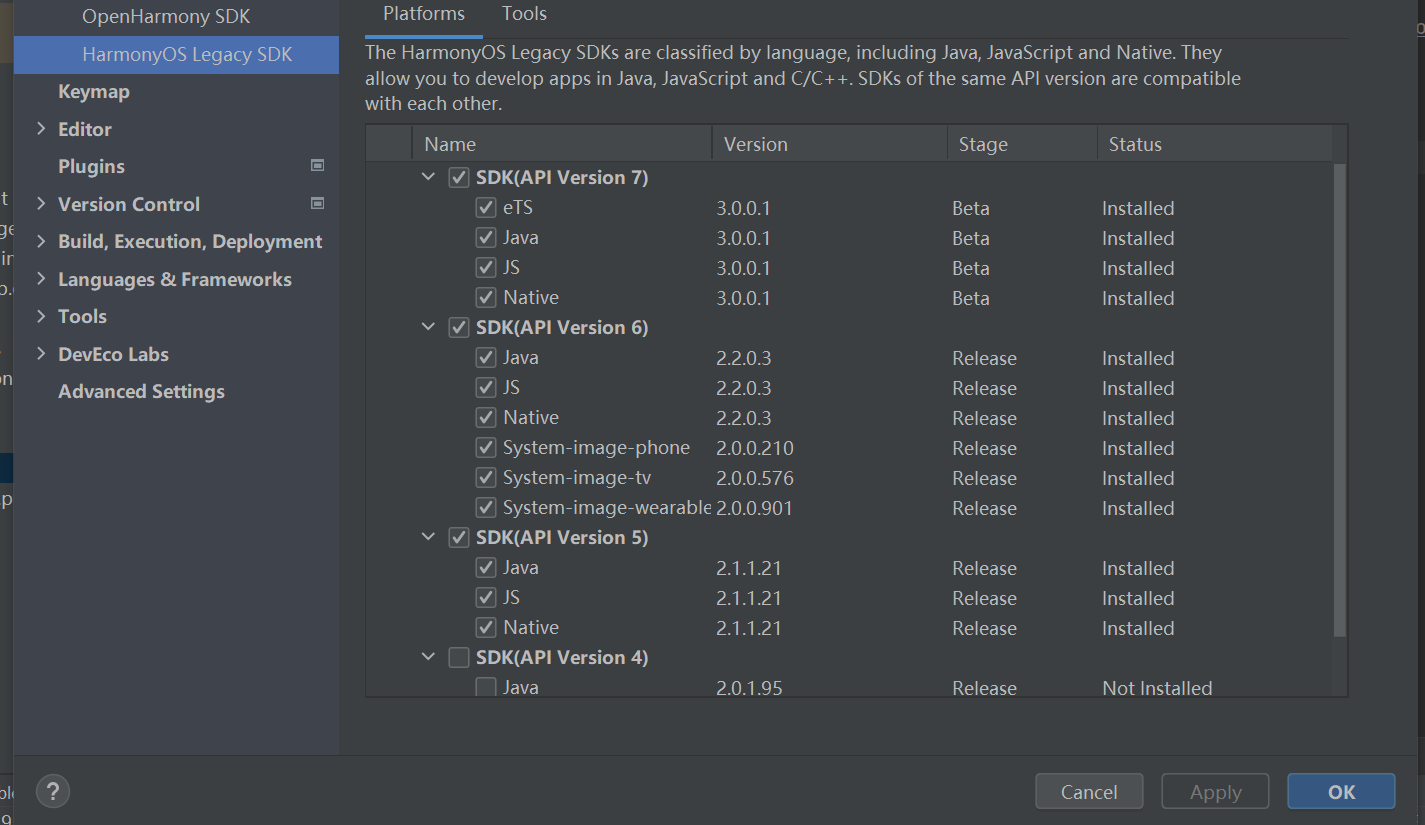Uncheck the System-image-tv checkbox
Image resolution: width=1425 pixels, height=825 pixels.
[486, 478]
